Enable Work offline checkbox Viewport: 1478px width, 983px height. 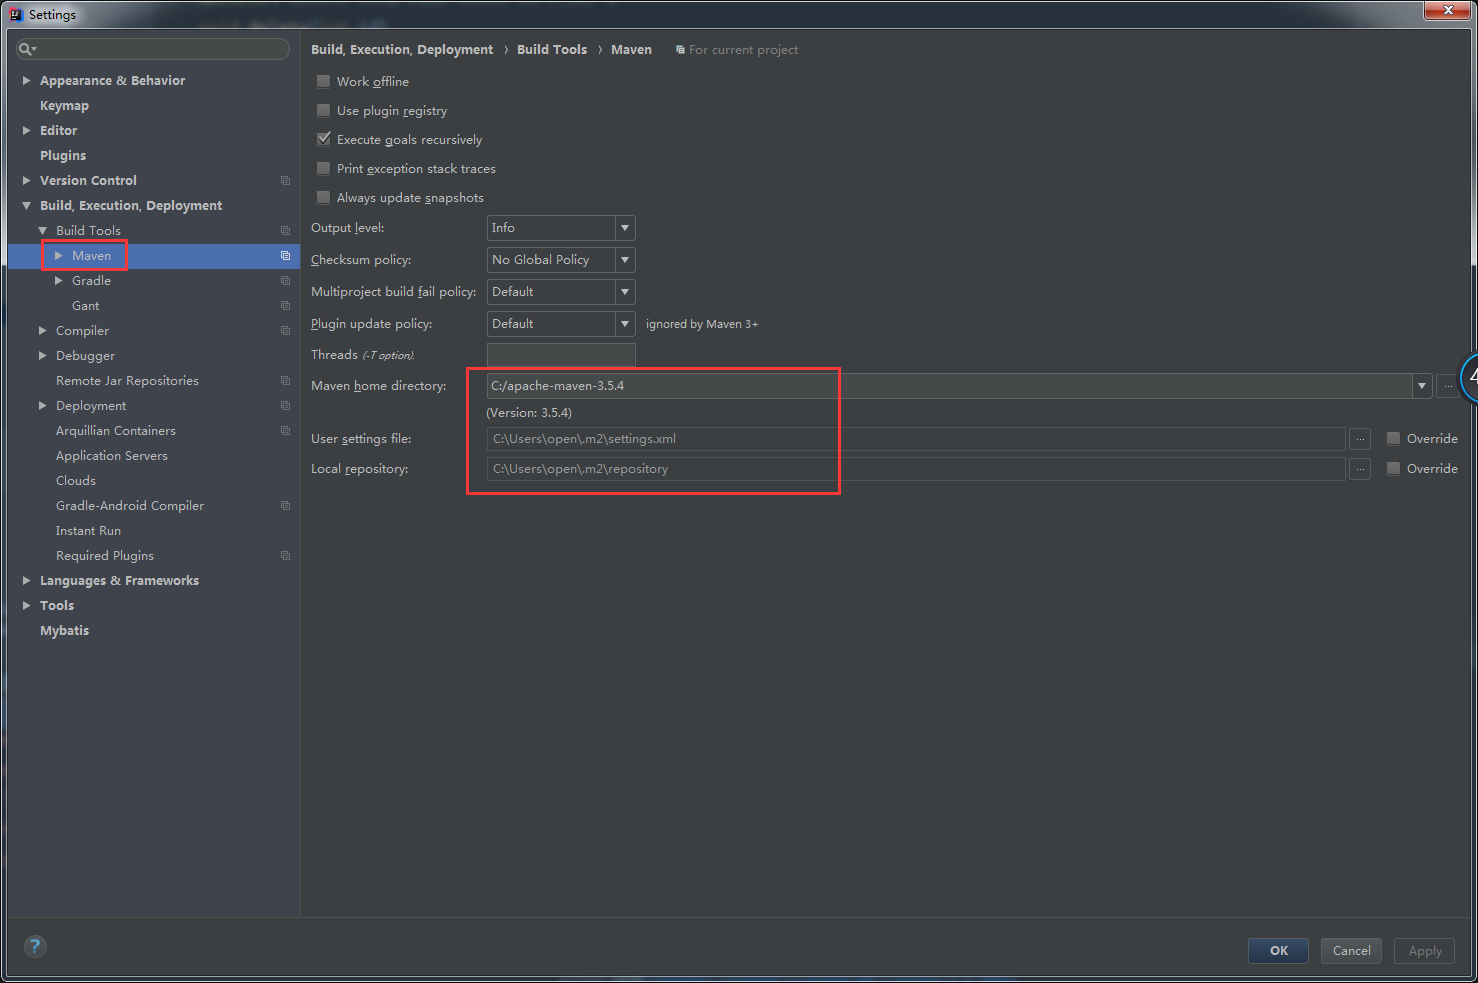[323, 81]
